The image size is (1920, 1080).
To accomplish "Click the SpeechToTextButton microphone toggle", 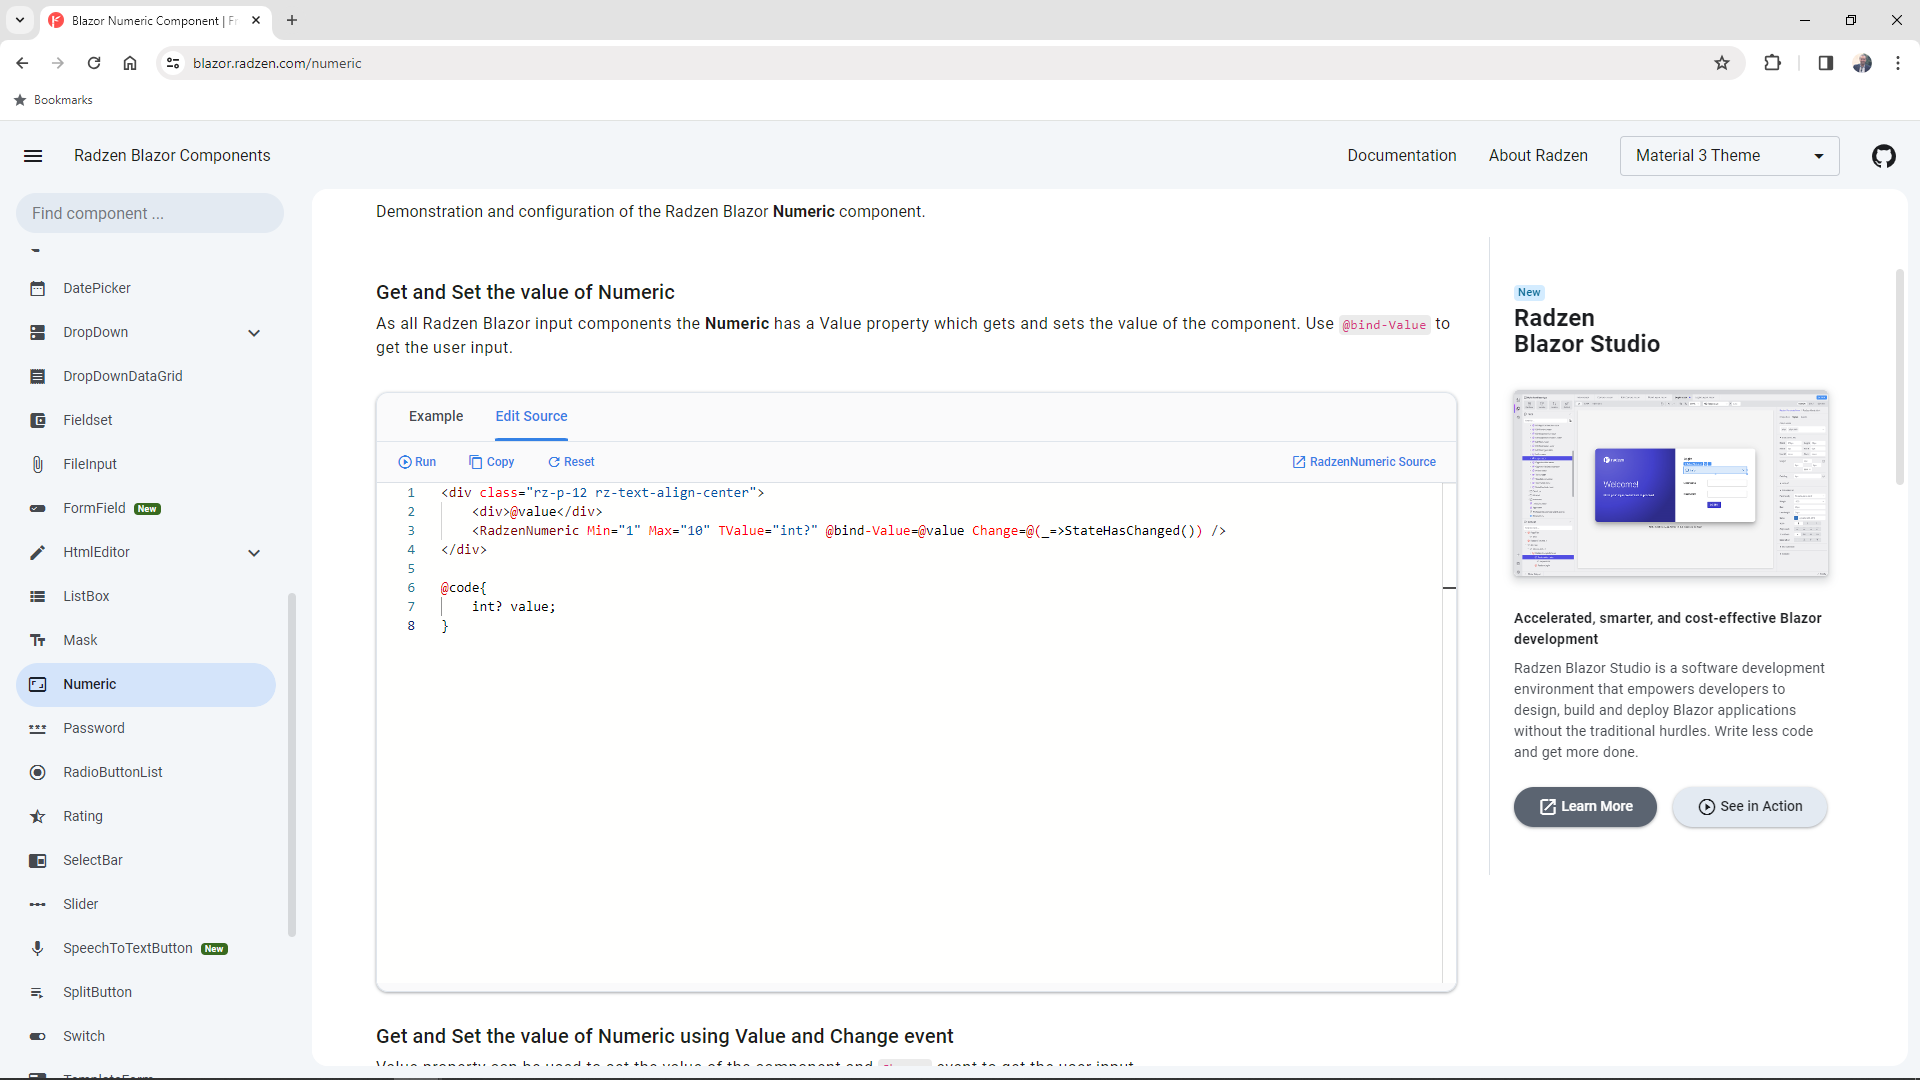I will pos(37,948).
